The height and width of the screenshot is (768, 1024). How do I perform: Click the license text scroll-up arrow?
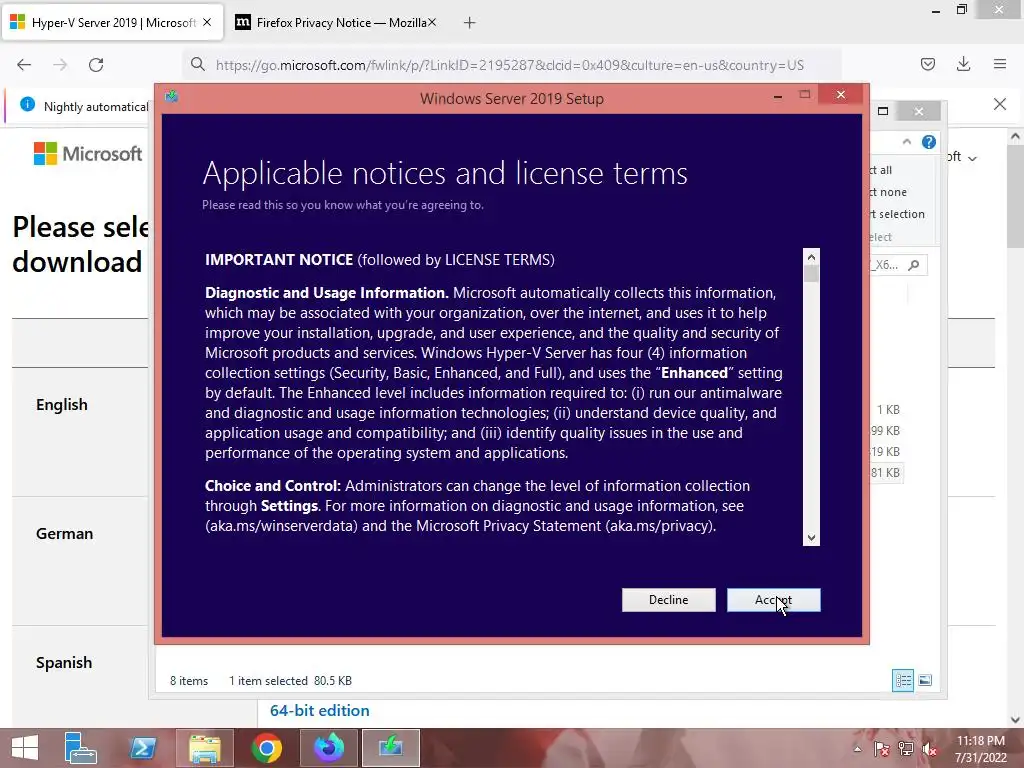(x=811, y=257)
